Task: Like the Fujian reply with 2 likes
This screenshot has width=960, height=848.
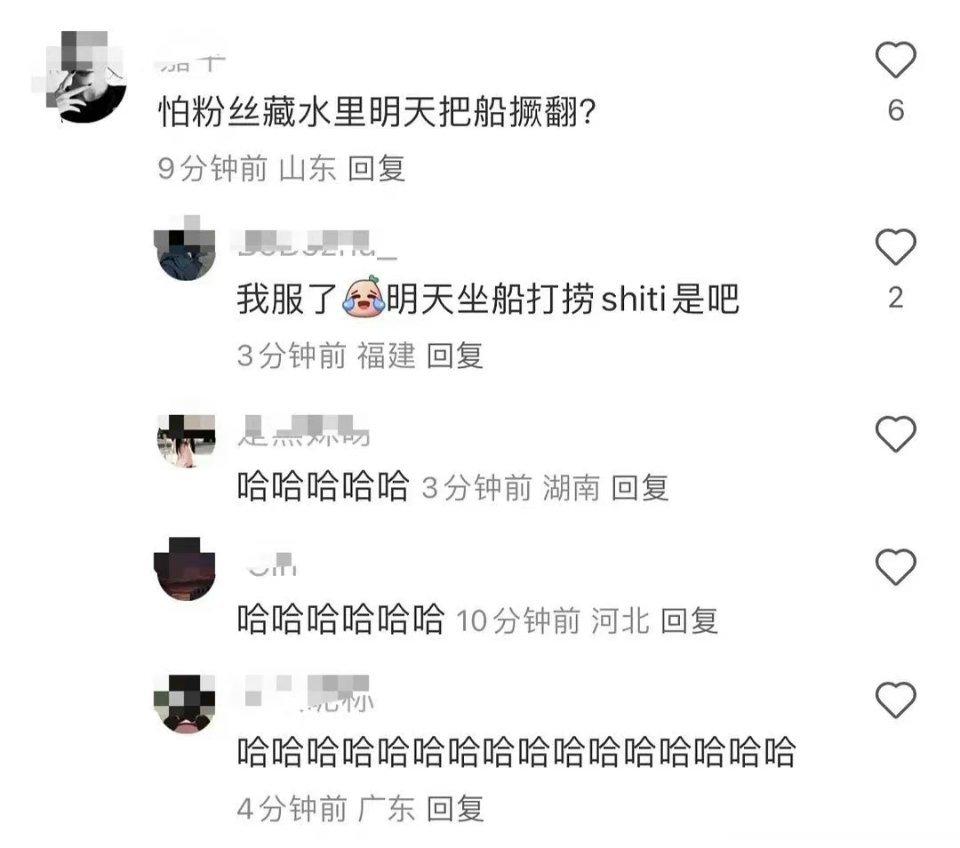Action: pos(896,247)
